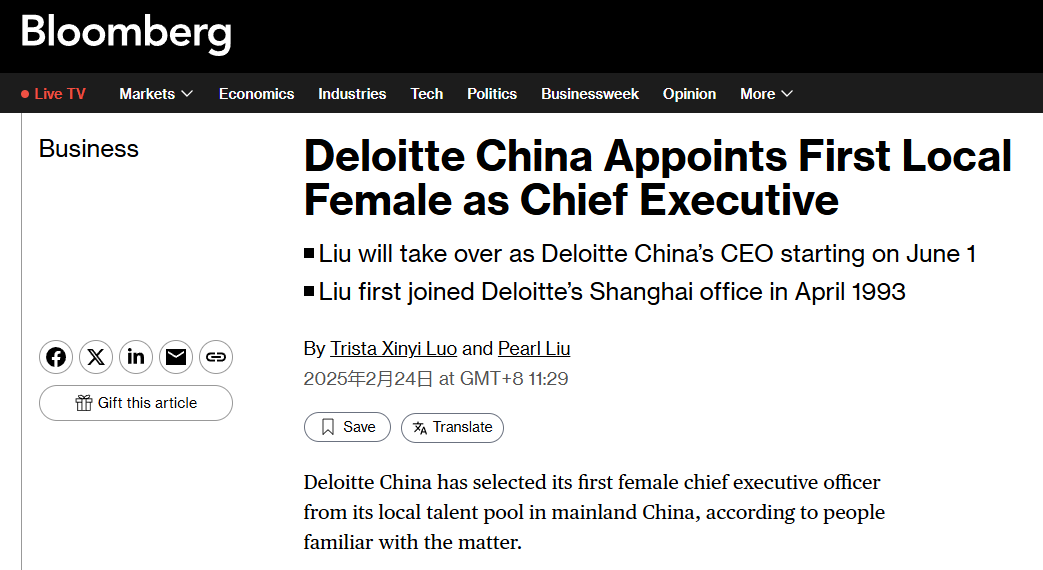The image size is (1043, 570).
Task: Open the Bloomberg logo homepage
Action: (x=126, y=33)
